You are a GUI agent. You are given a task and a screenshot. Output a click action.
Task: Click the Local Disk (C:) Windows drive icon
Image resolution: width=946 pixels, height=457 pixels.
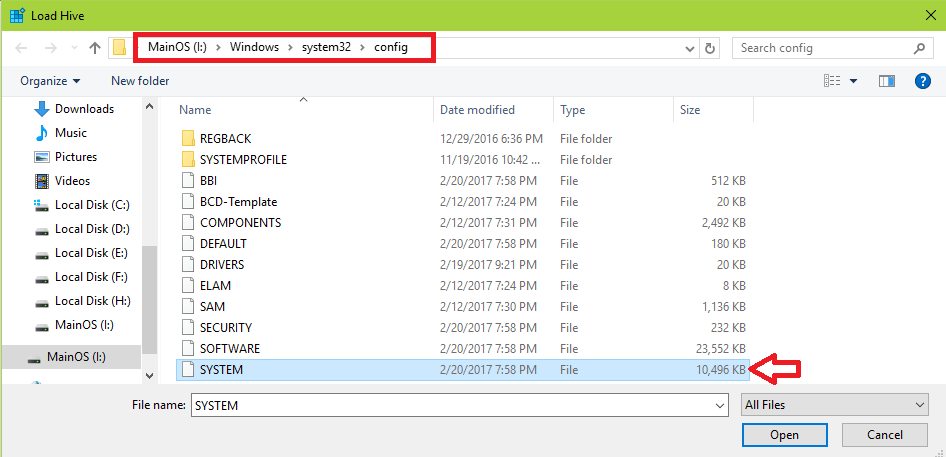point(42,205)
